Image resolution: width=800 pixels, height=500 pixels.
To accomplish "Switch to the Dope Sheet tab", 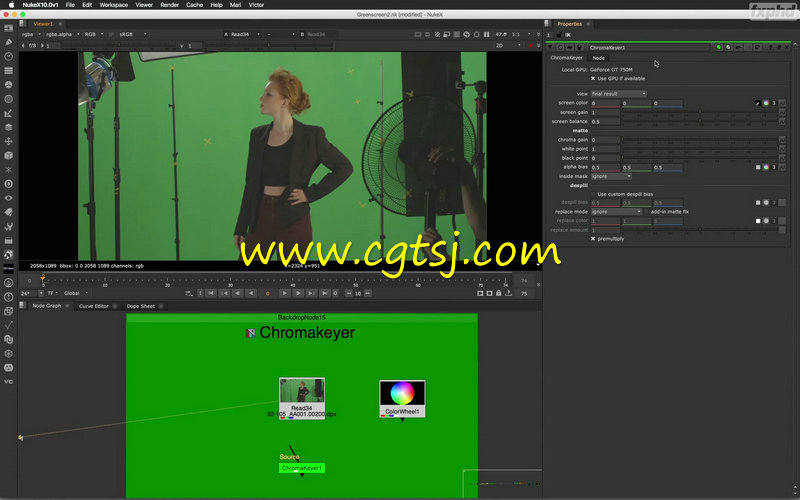I will pos(140,306).
